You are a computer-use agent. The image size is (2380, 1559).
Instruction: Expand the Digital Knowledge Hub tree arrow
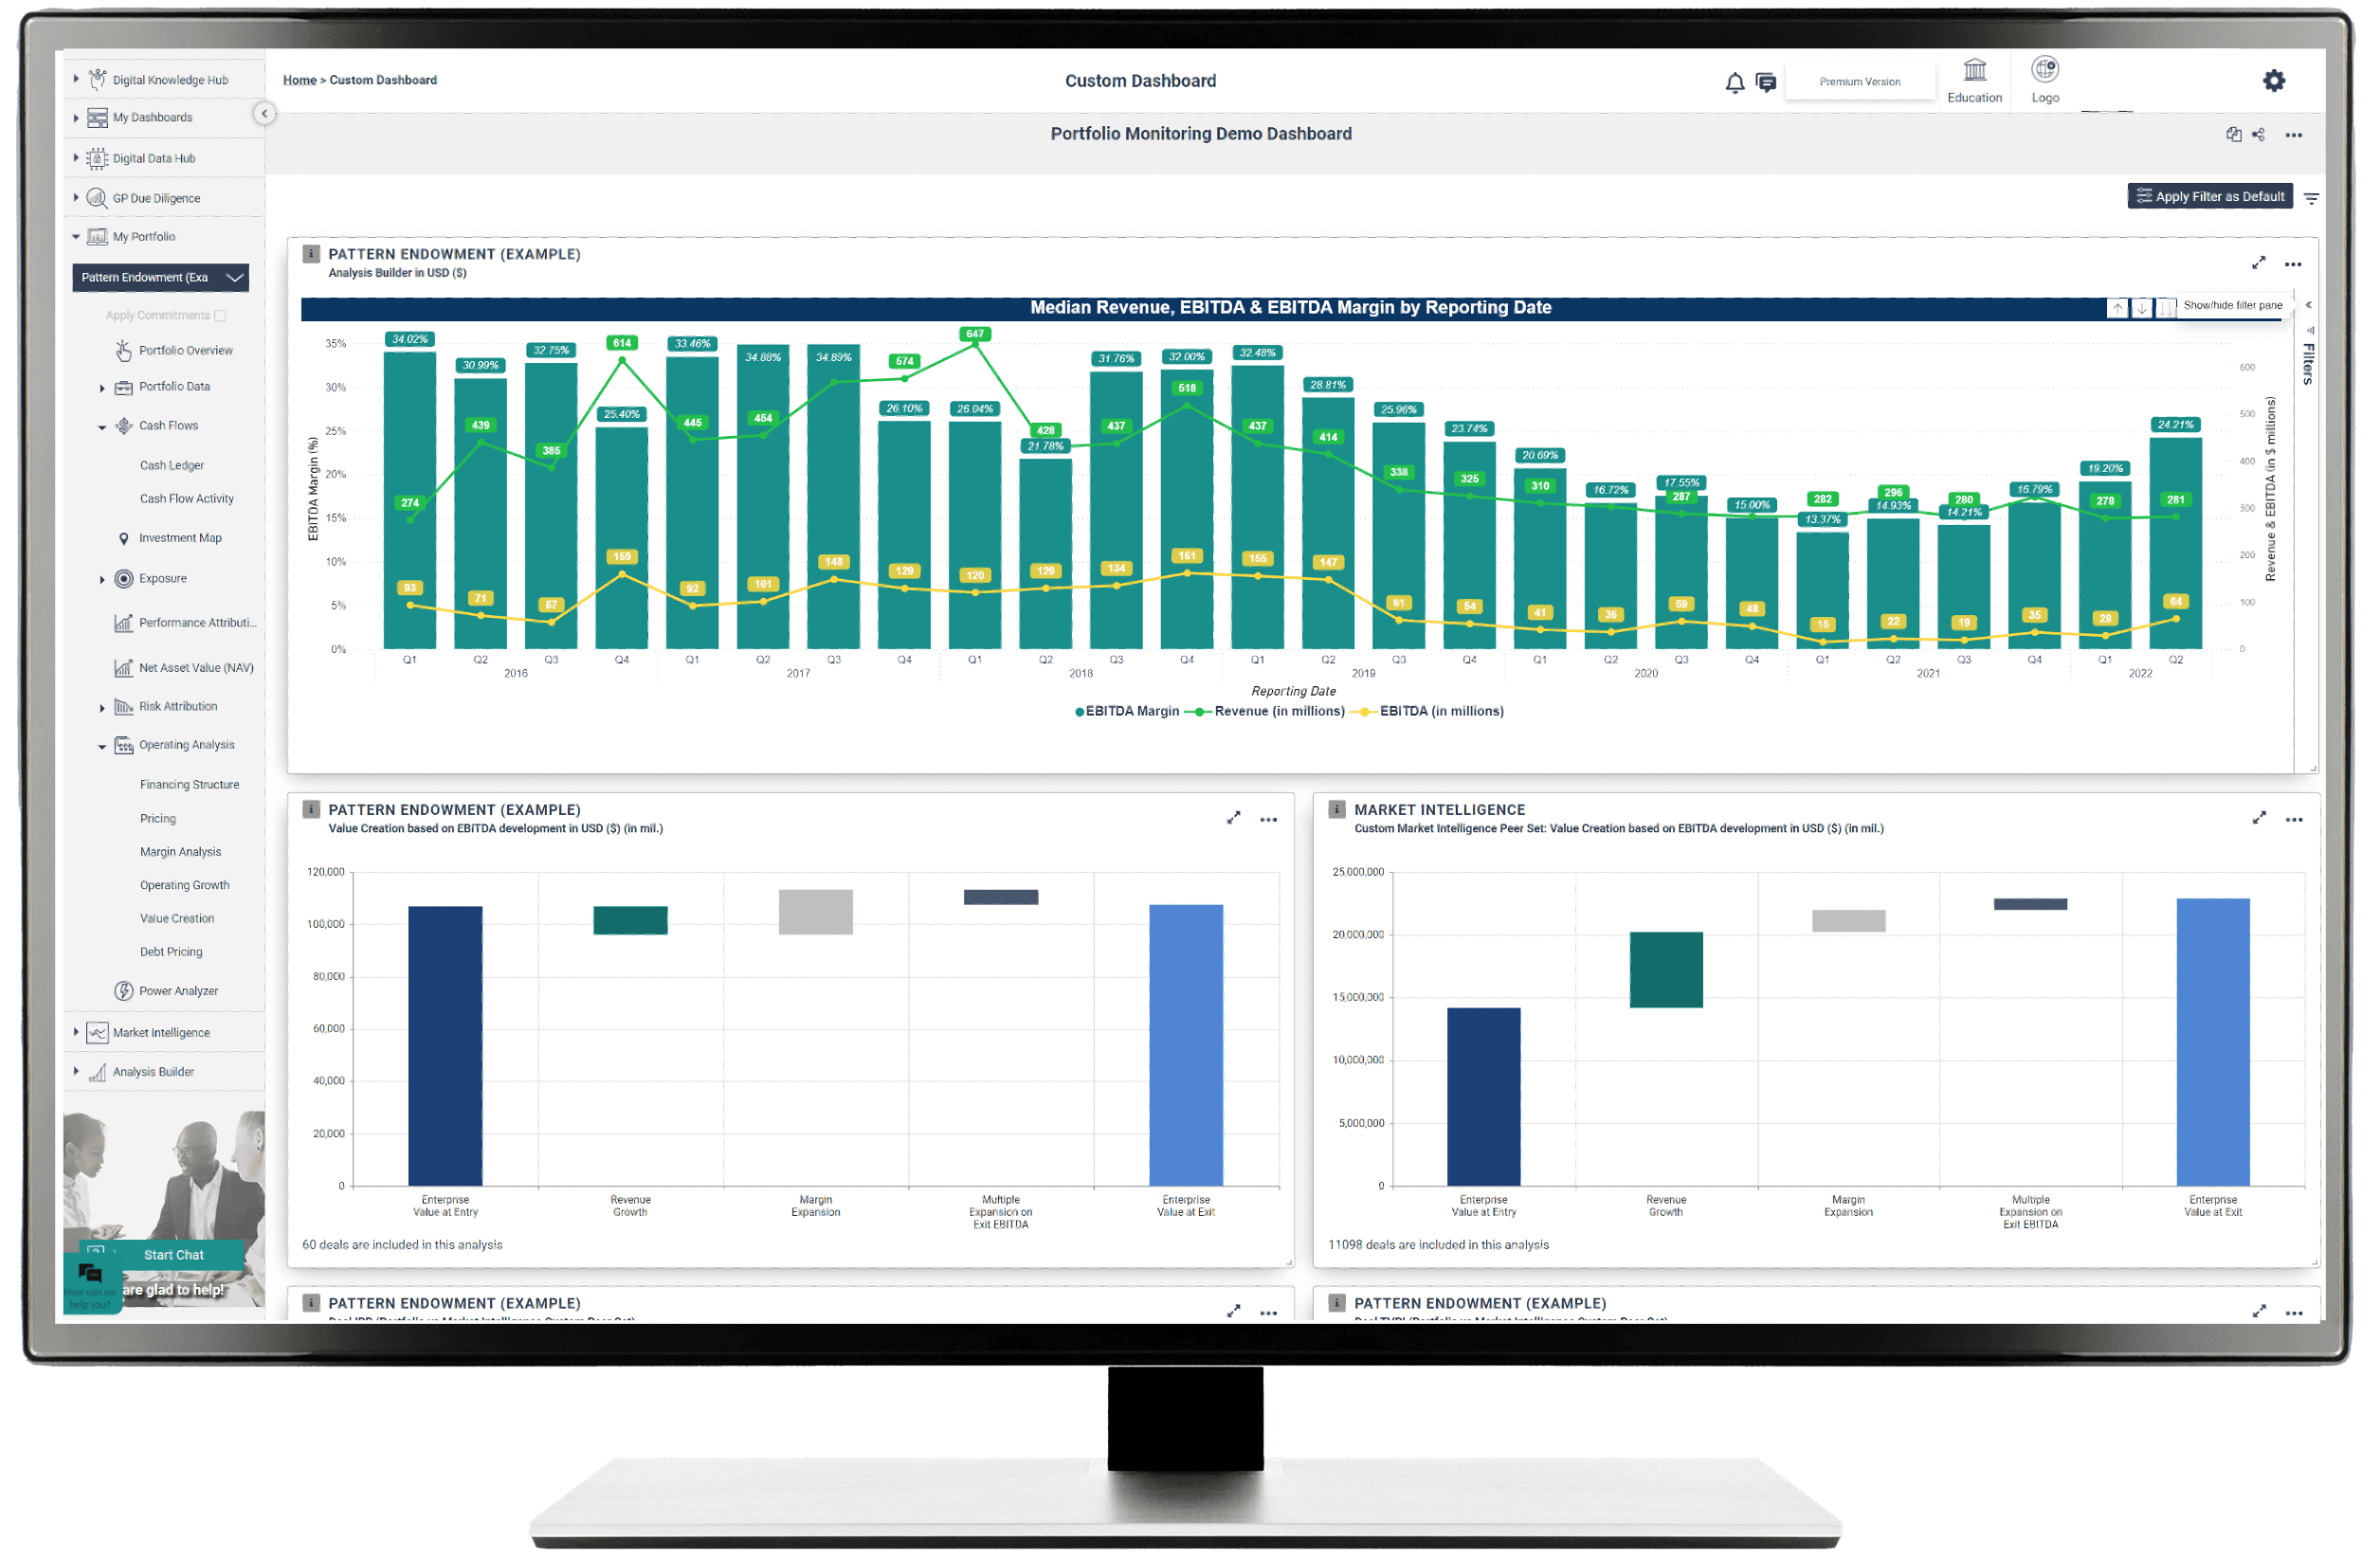tap(76, 79)
